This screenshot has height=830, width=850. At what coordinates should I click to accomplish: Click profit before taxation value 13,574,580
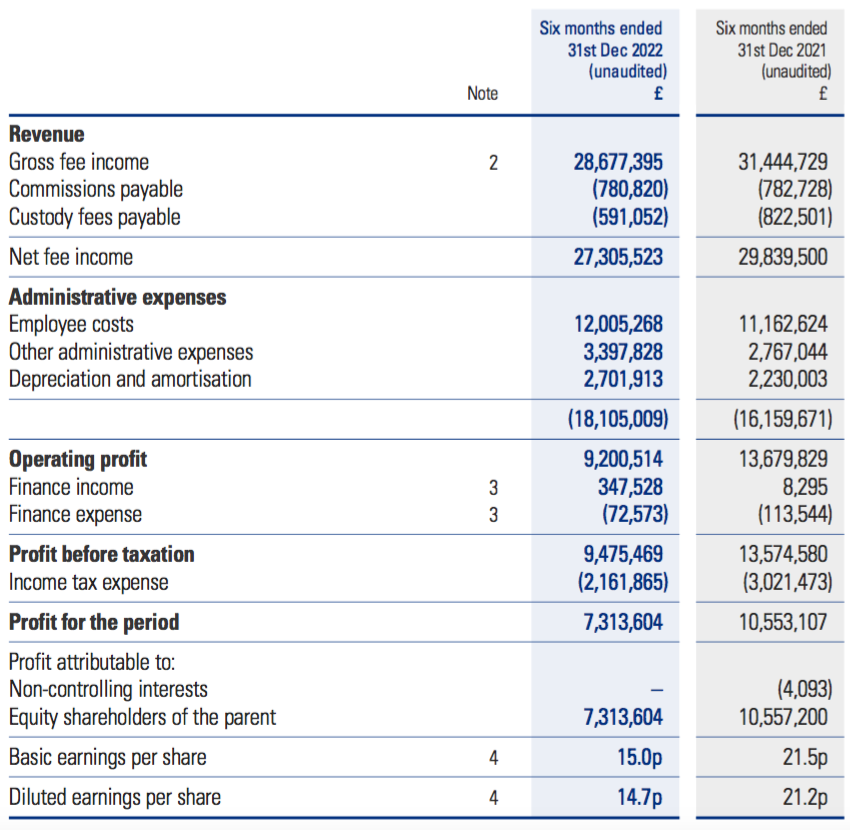(783, 555)
